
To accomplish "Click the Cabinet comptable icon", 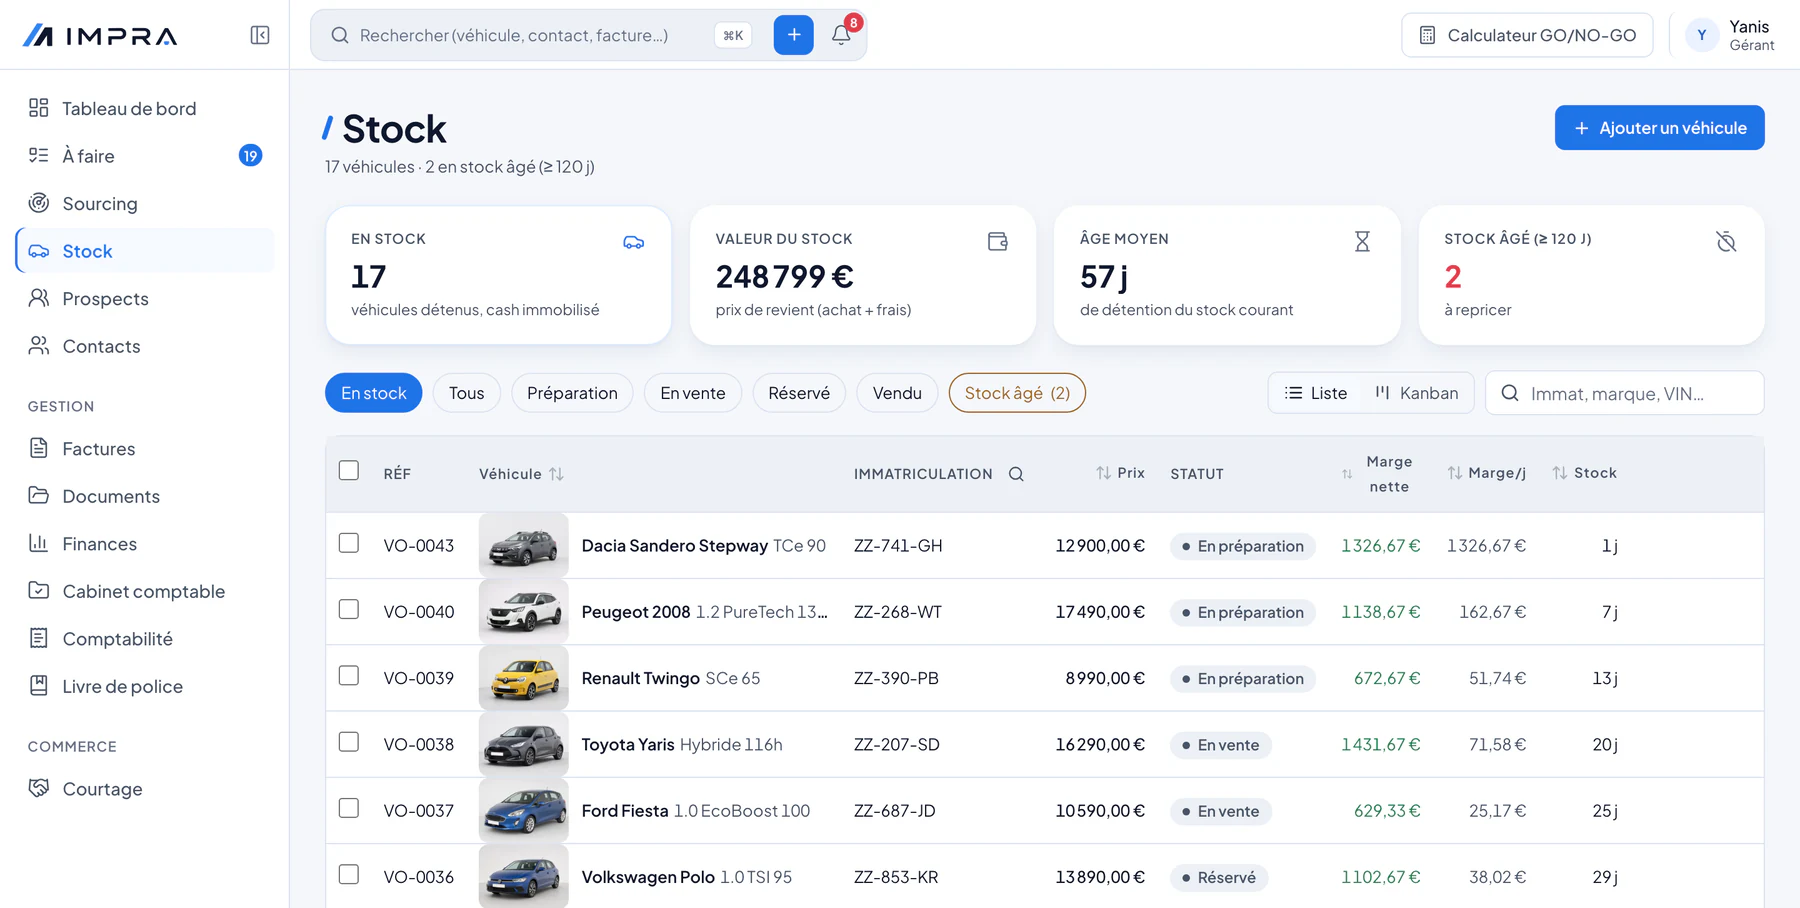I will (x=39, y=591).
